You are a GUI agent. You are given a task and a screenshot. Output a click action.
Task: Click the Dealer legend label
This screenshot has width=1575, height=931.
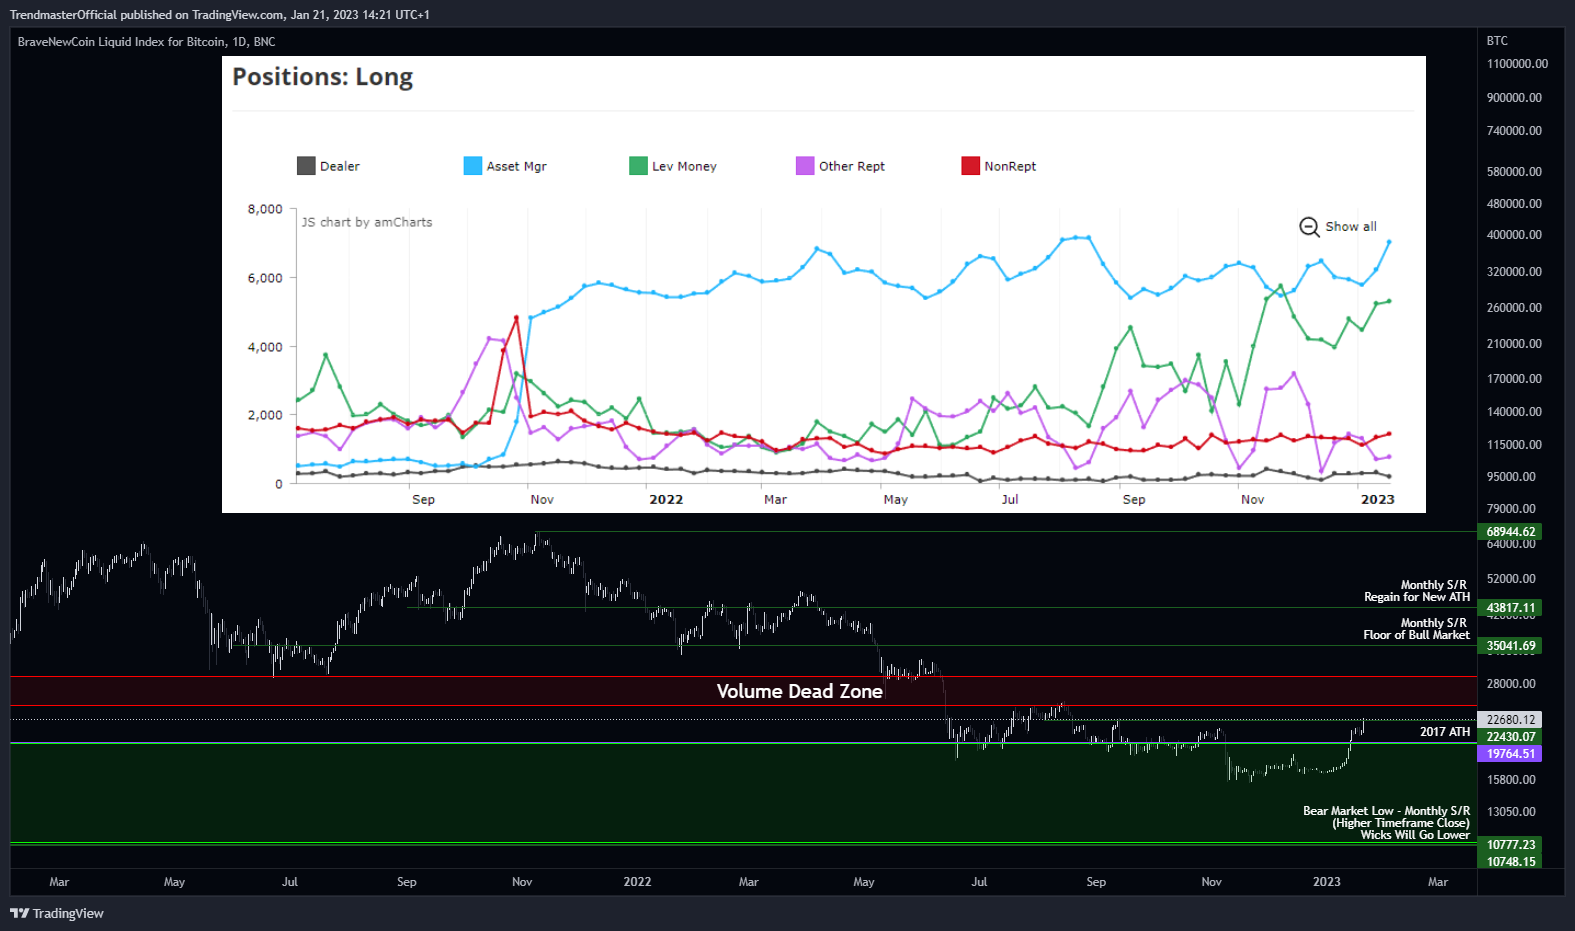(340, 166)
